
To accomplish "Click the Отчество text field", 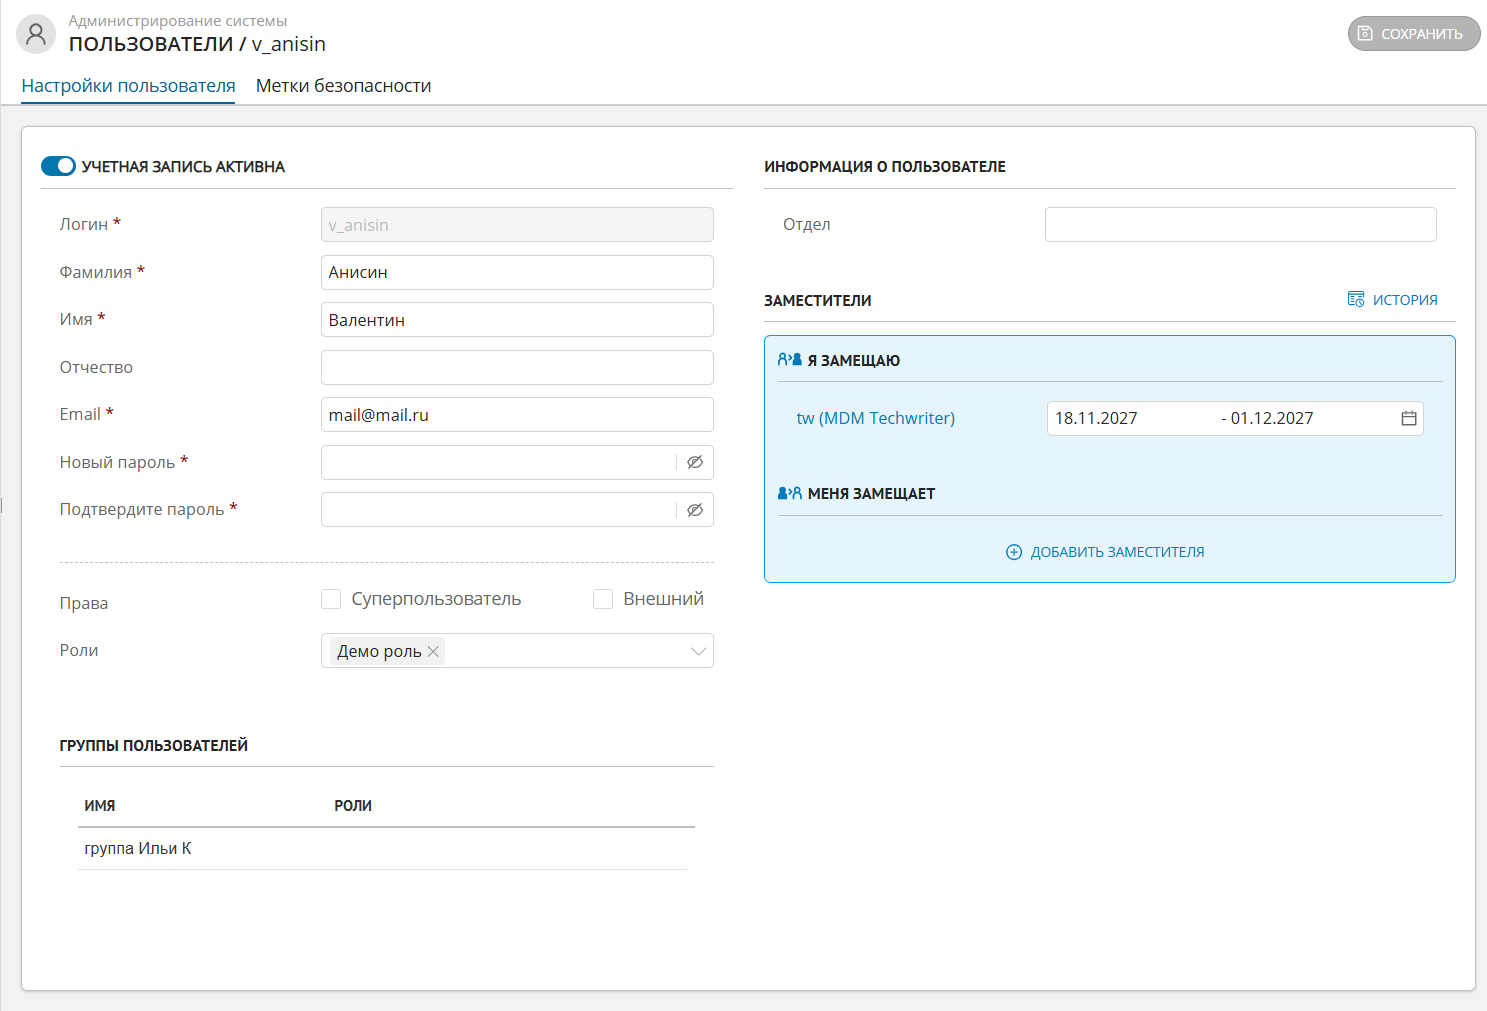I will (516, 367).
